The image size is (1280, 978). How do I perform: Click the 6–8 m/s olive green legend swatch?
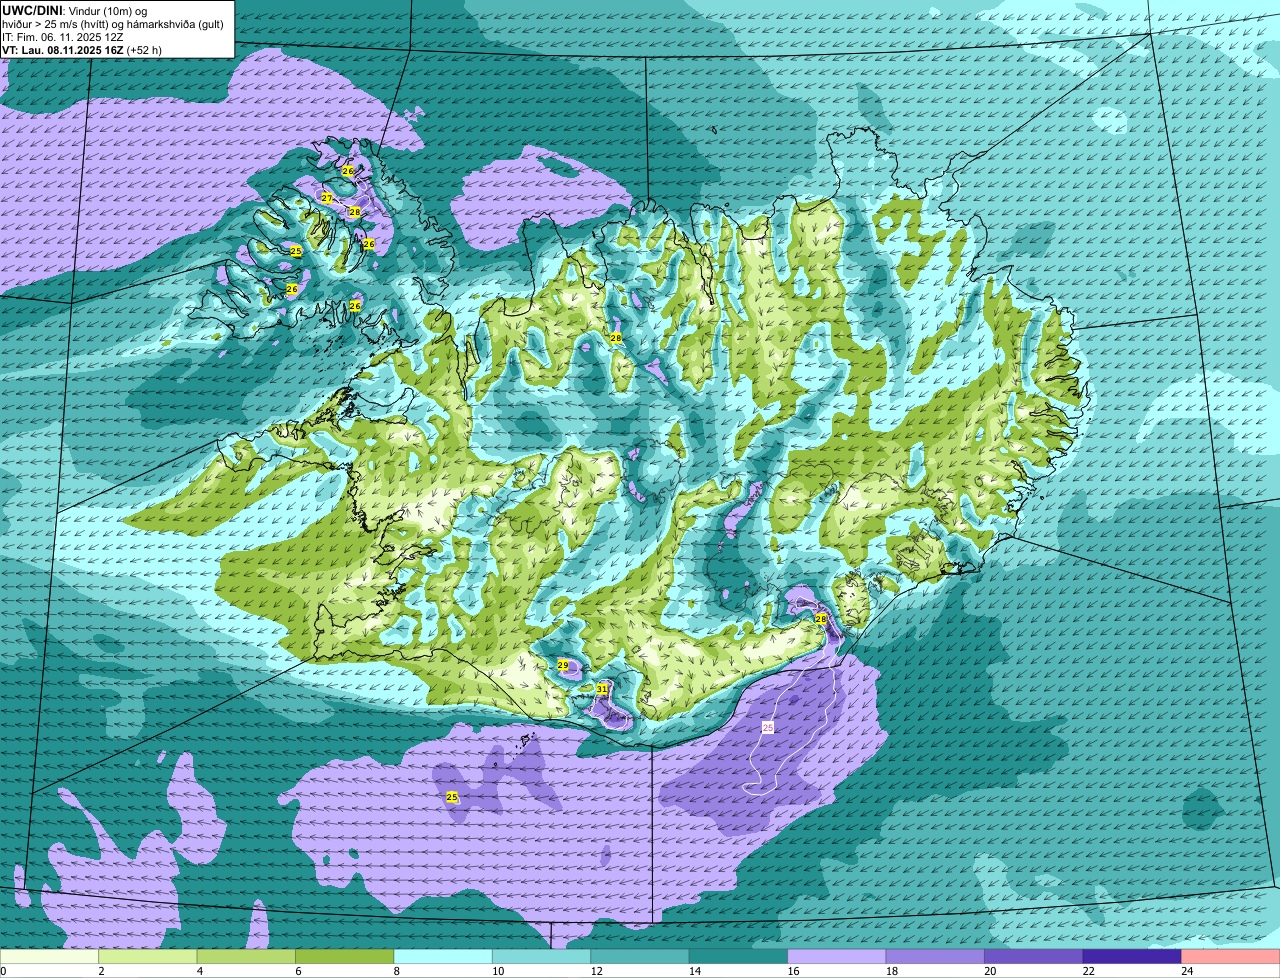click(345, 956)
